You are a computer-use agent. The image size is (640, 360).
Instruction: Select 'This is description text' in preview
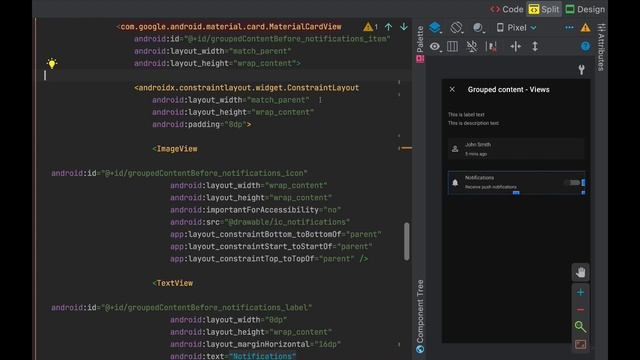click(473, 123)
